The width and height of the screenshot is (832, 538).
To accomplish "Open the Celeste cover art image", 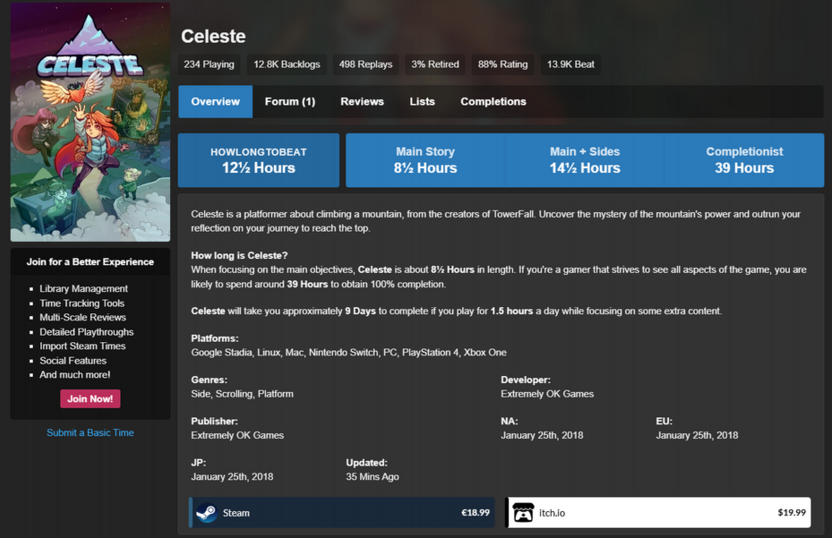I will click(90, 122).
